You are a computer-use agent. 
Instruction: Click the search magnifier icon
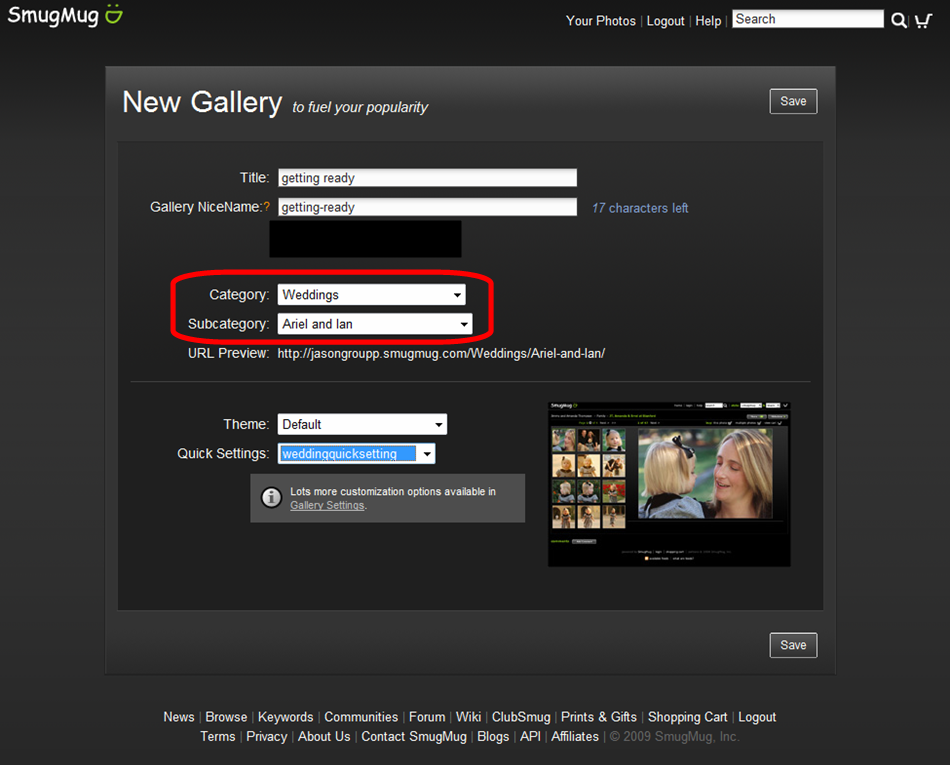point(899,21)
